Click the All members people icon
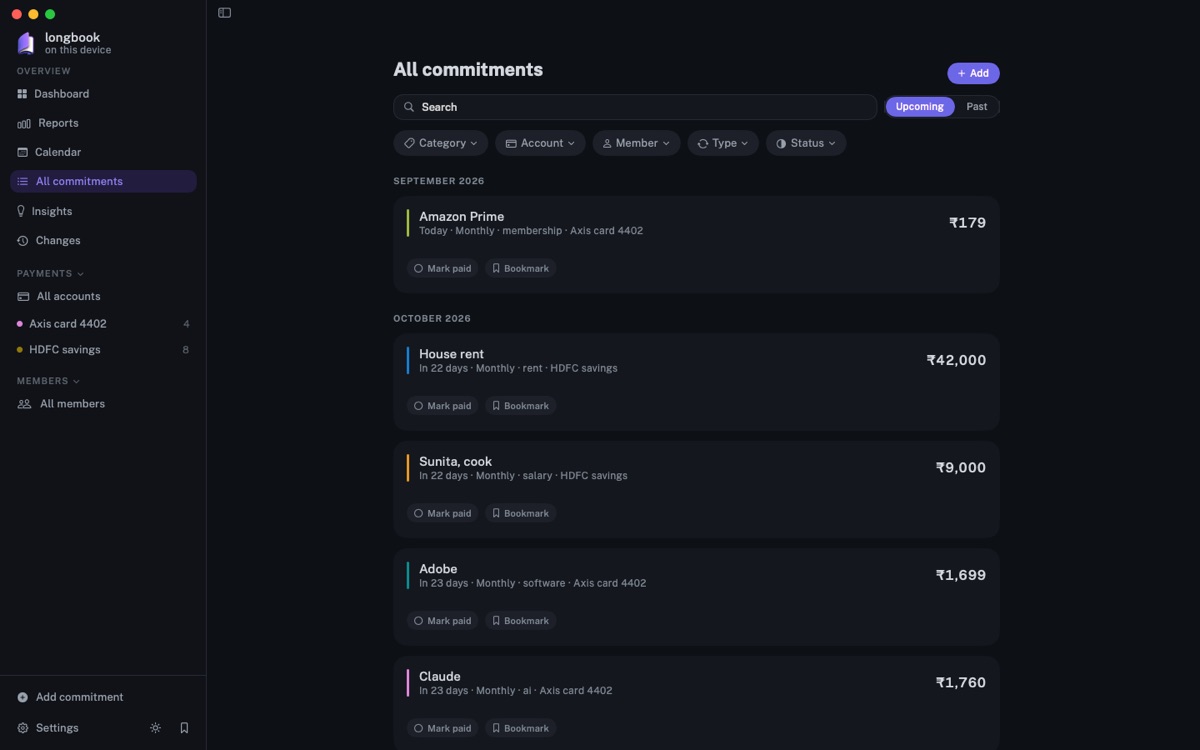1200x750 pixels. 24,404
